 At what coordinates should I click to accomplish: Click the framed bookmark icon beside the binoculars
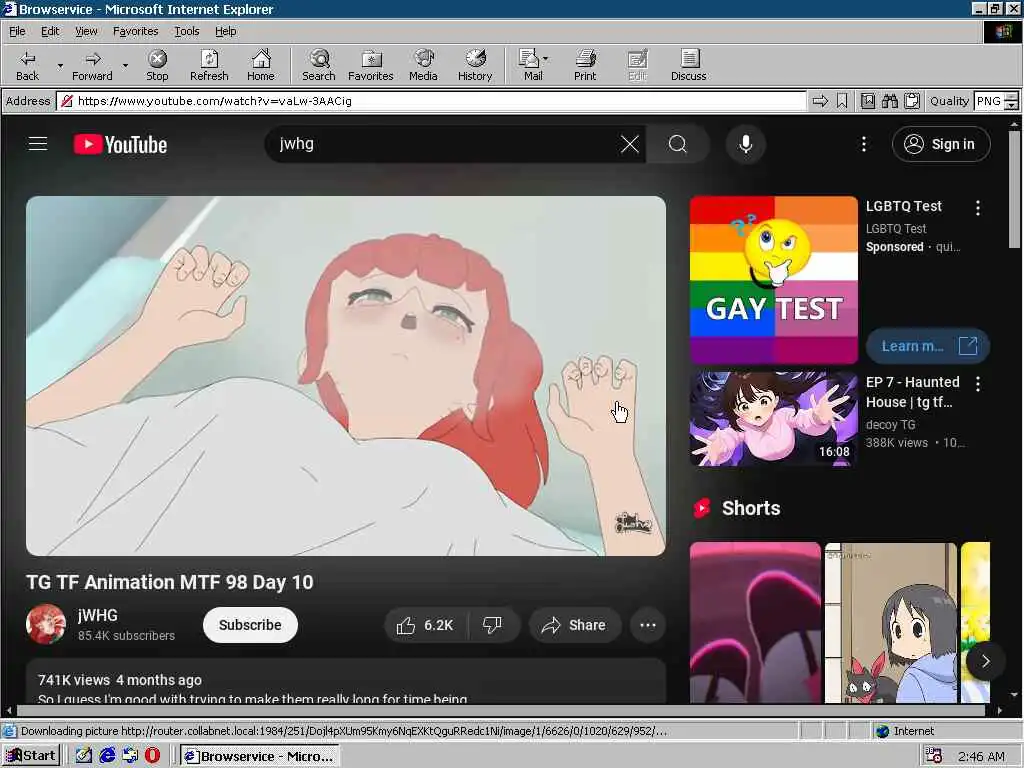(x=868, y=101)
